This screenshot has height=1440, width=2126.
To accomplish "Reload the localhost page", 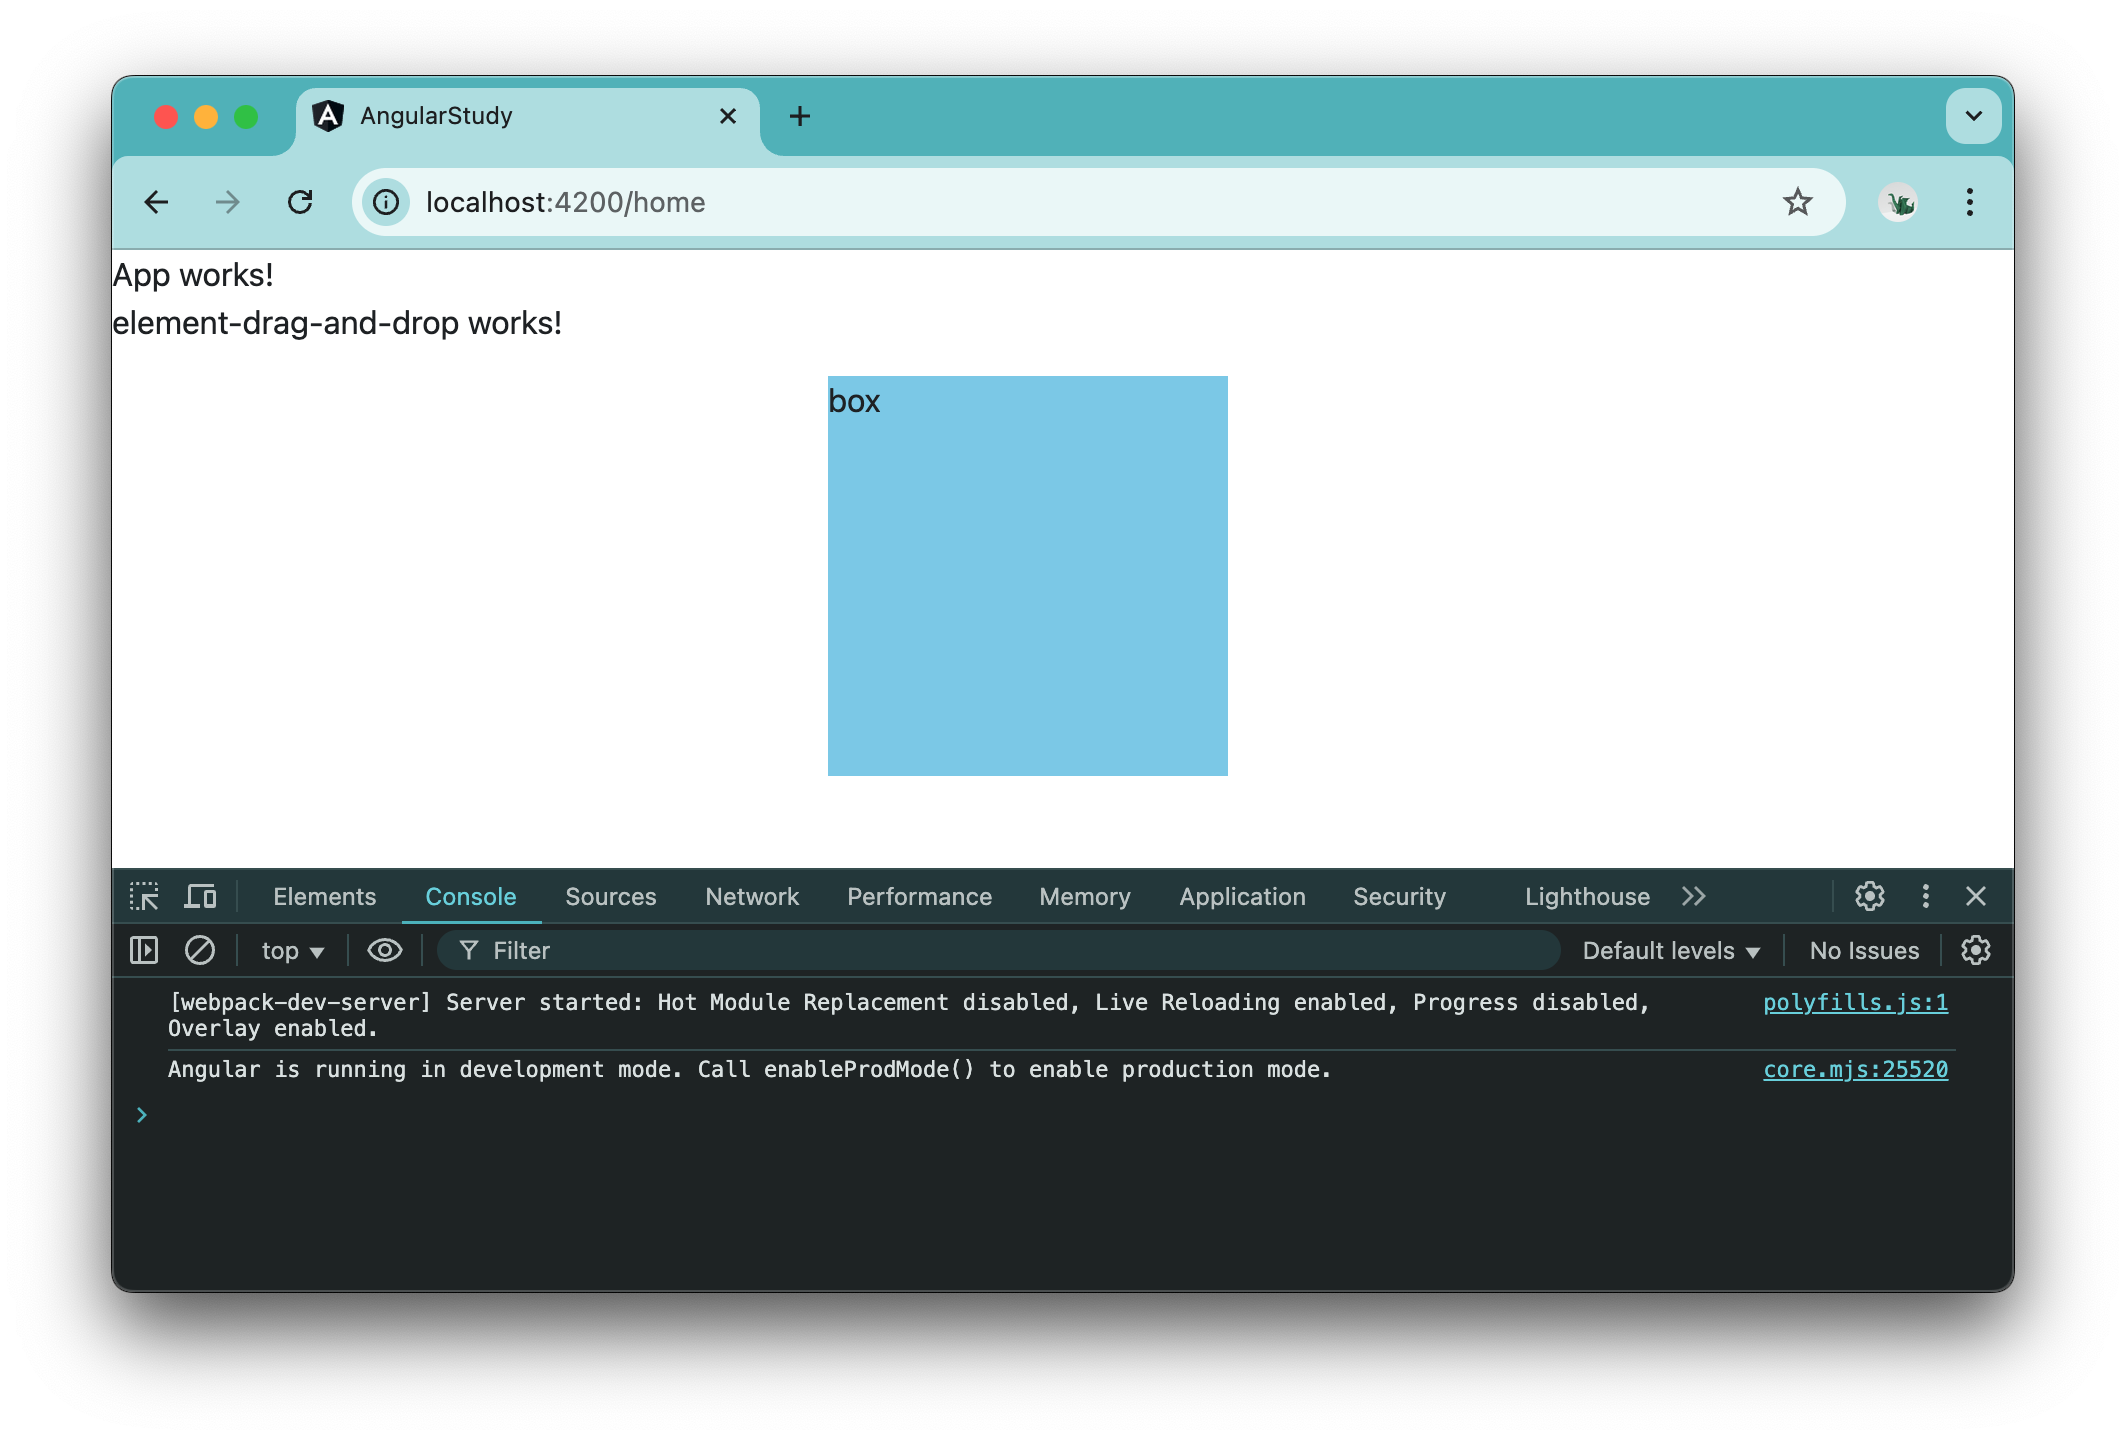I will coord(300,202).
